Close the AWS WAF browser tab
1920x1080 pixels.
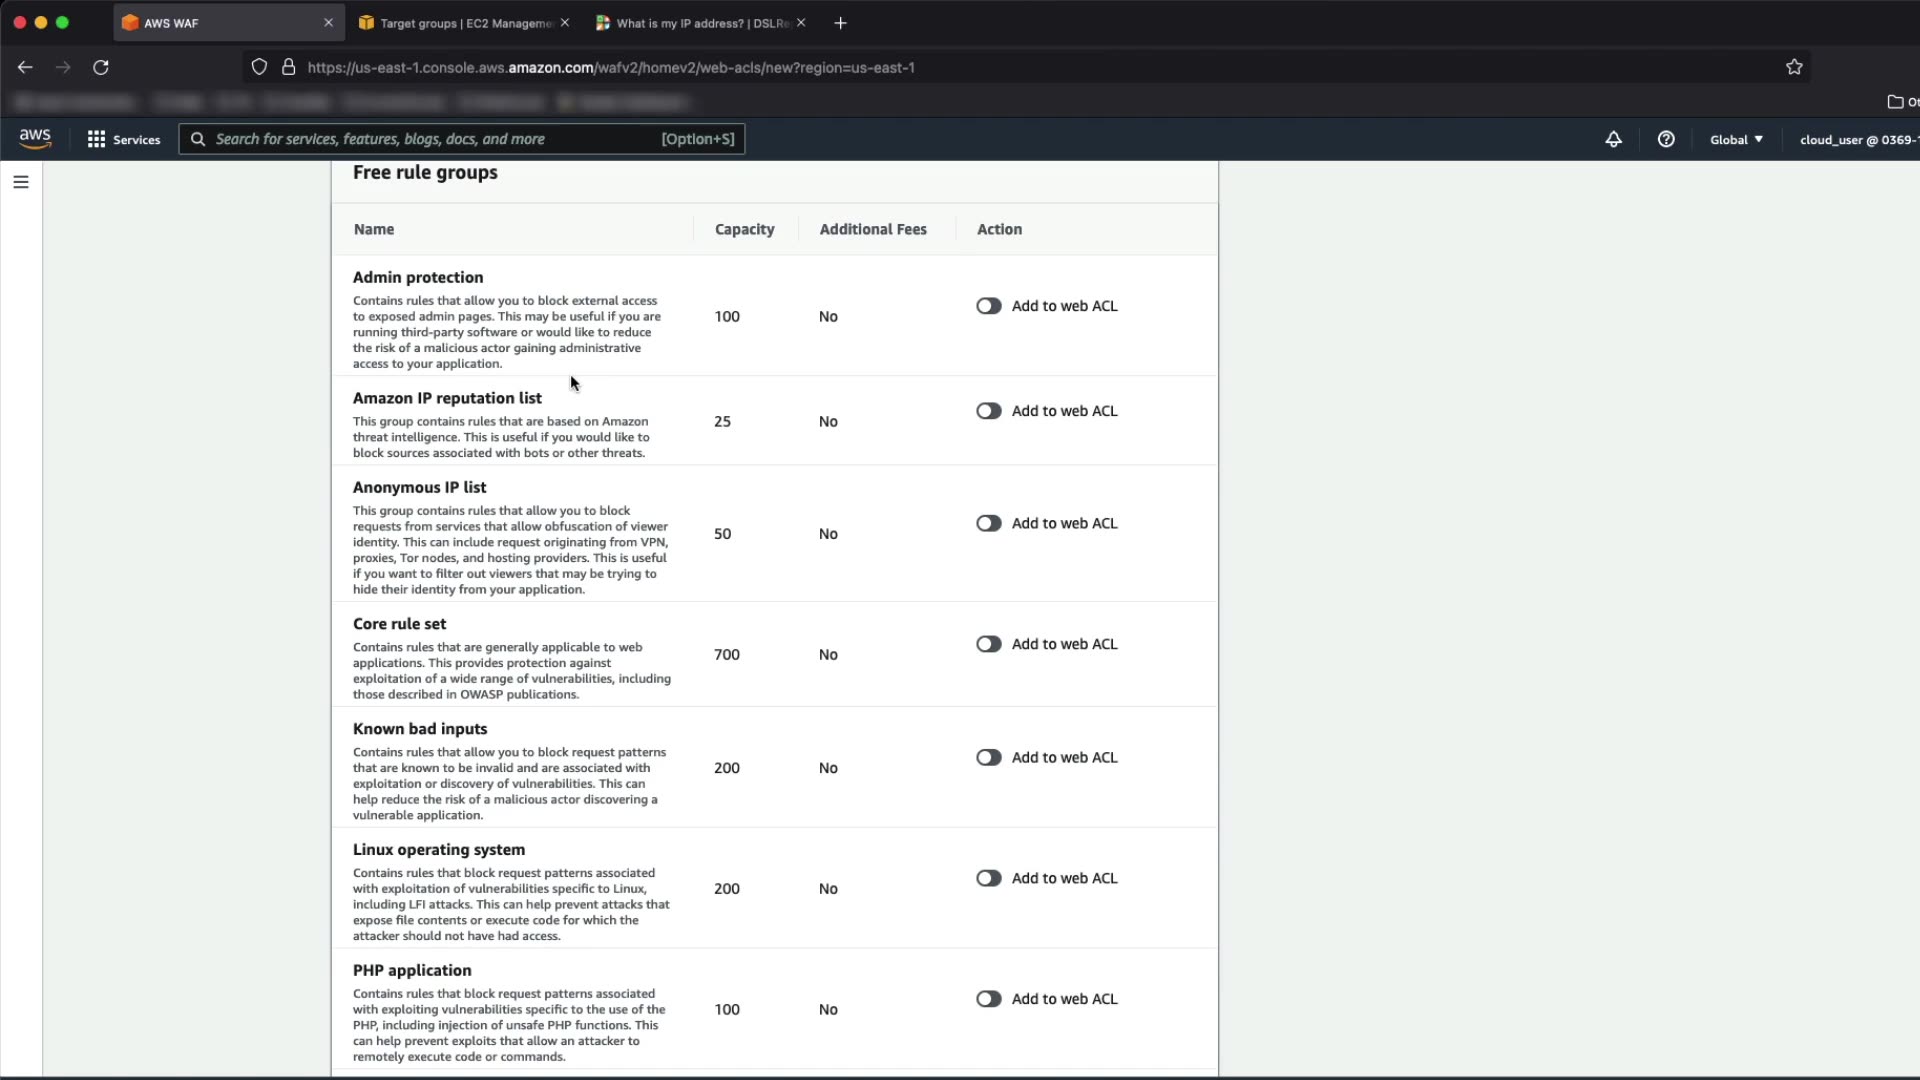point(328,23)
